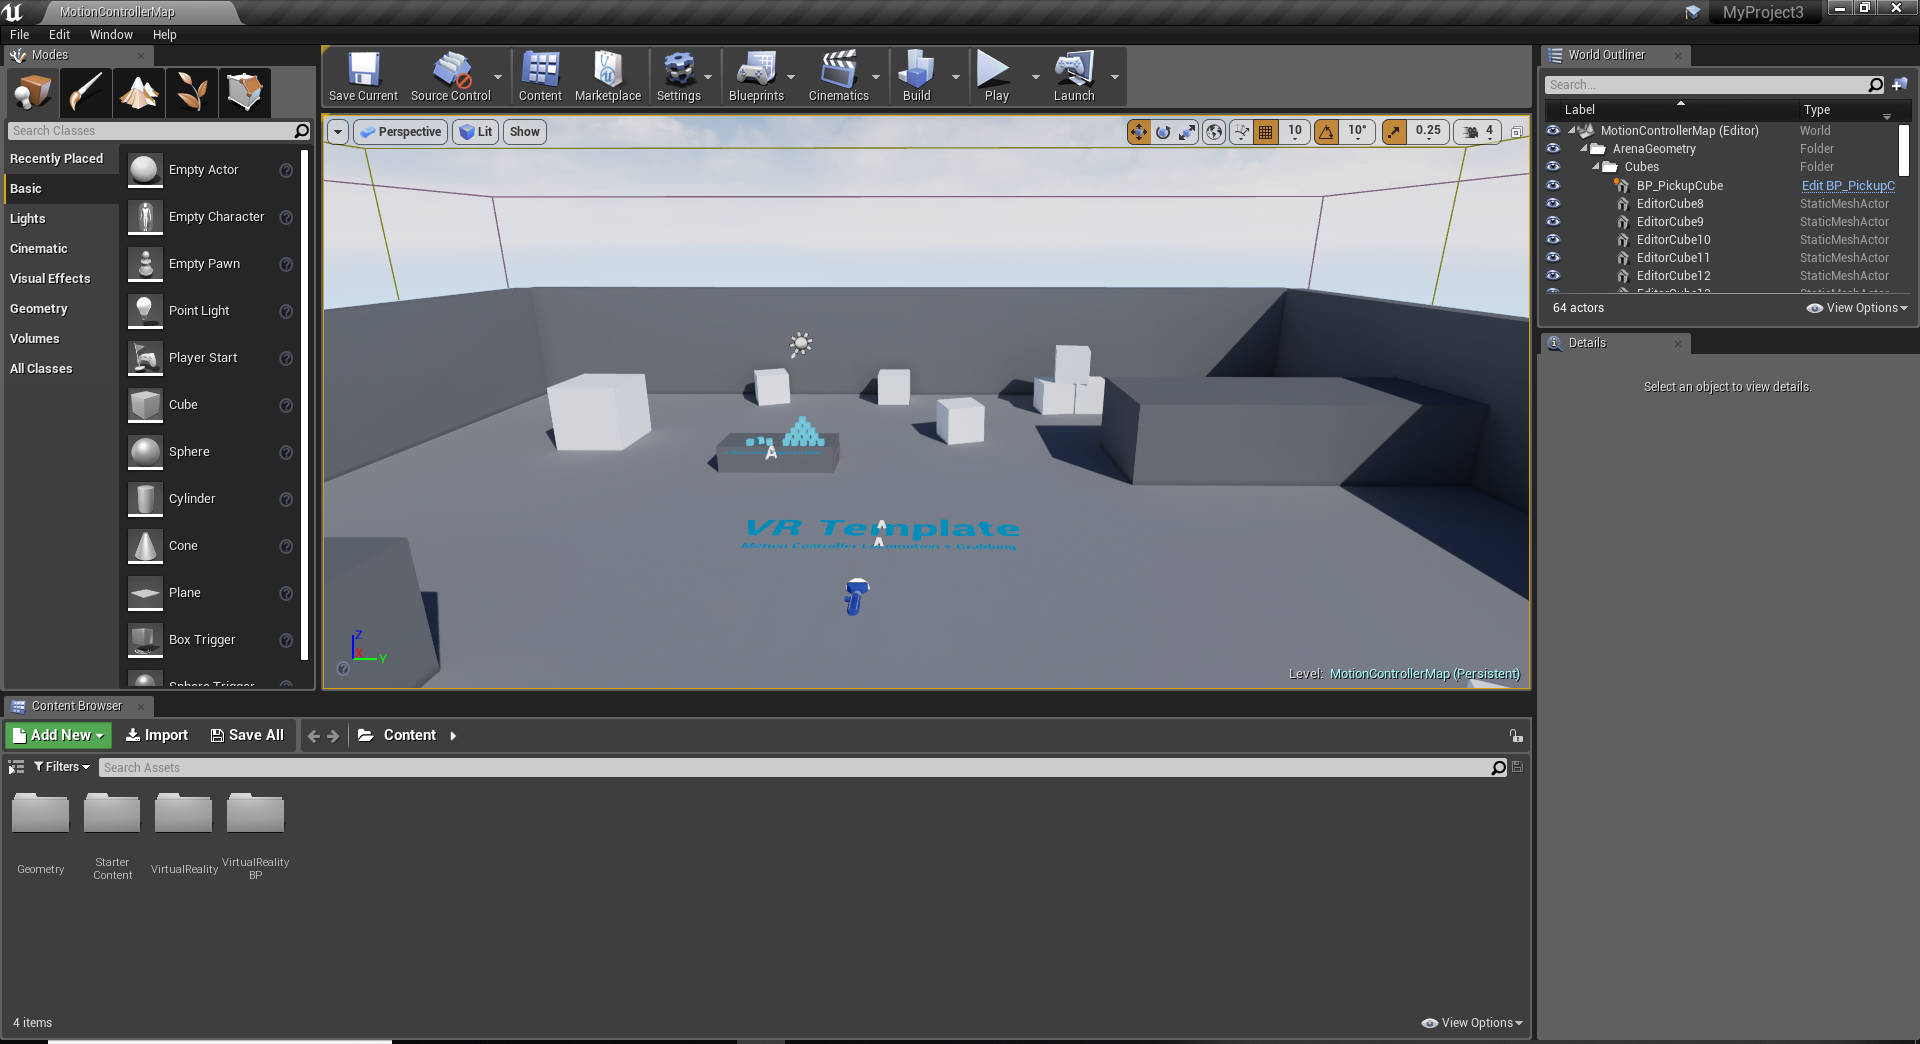Open the camera speed dropdown
The height and width of the screenshot is (1044, 1920).
[1478, 132]
